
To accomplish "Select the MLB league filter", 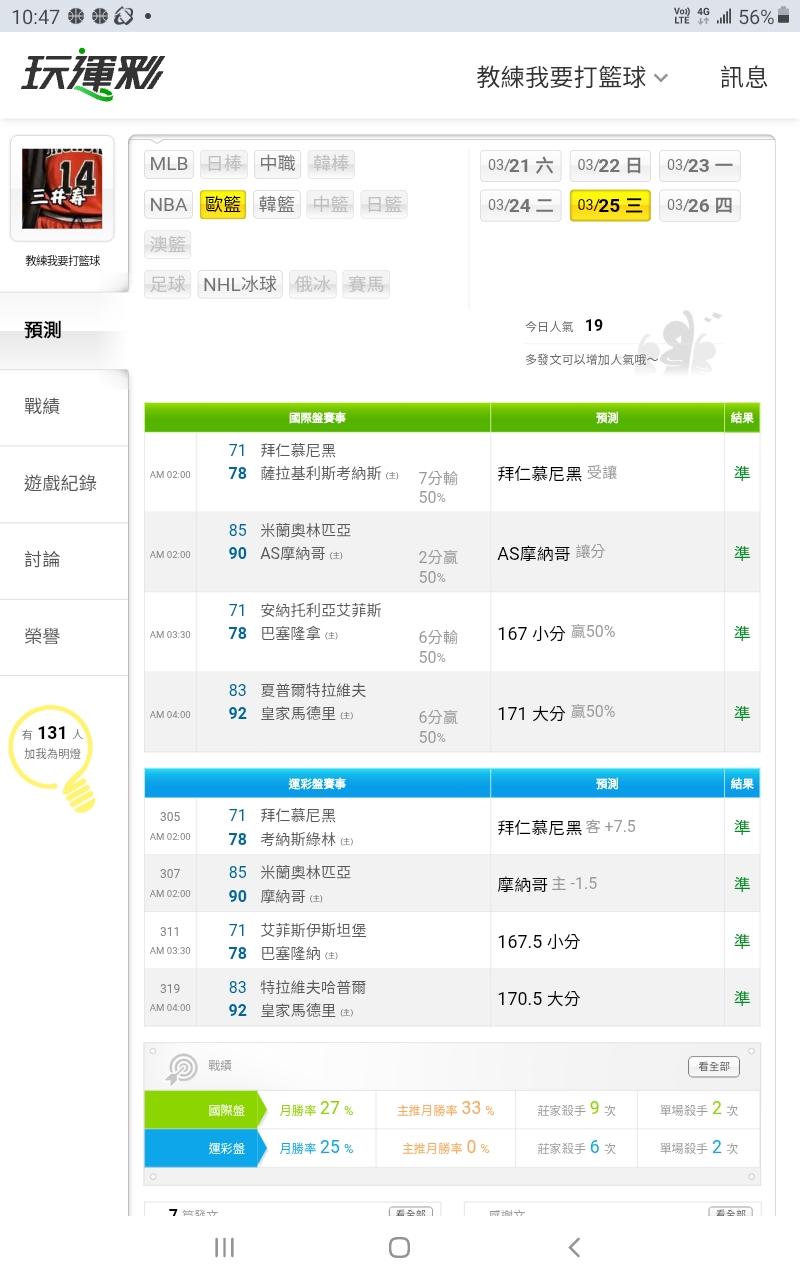I will tap(168, 164).
